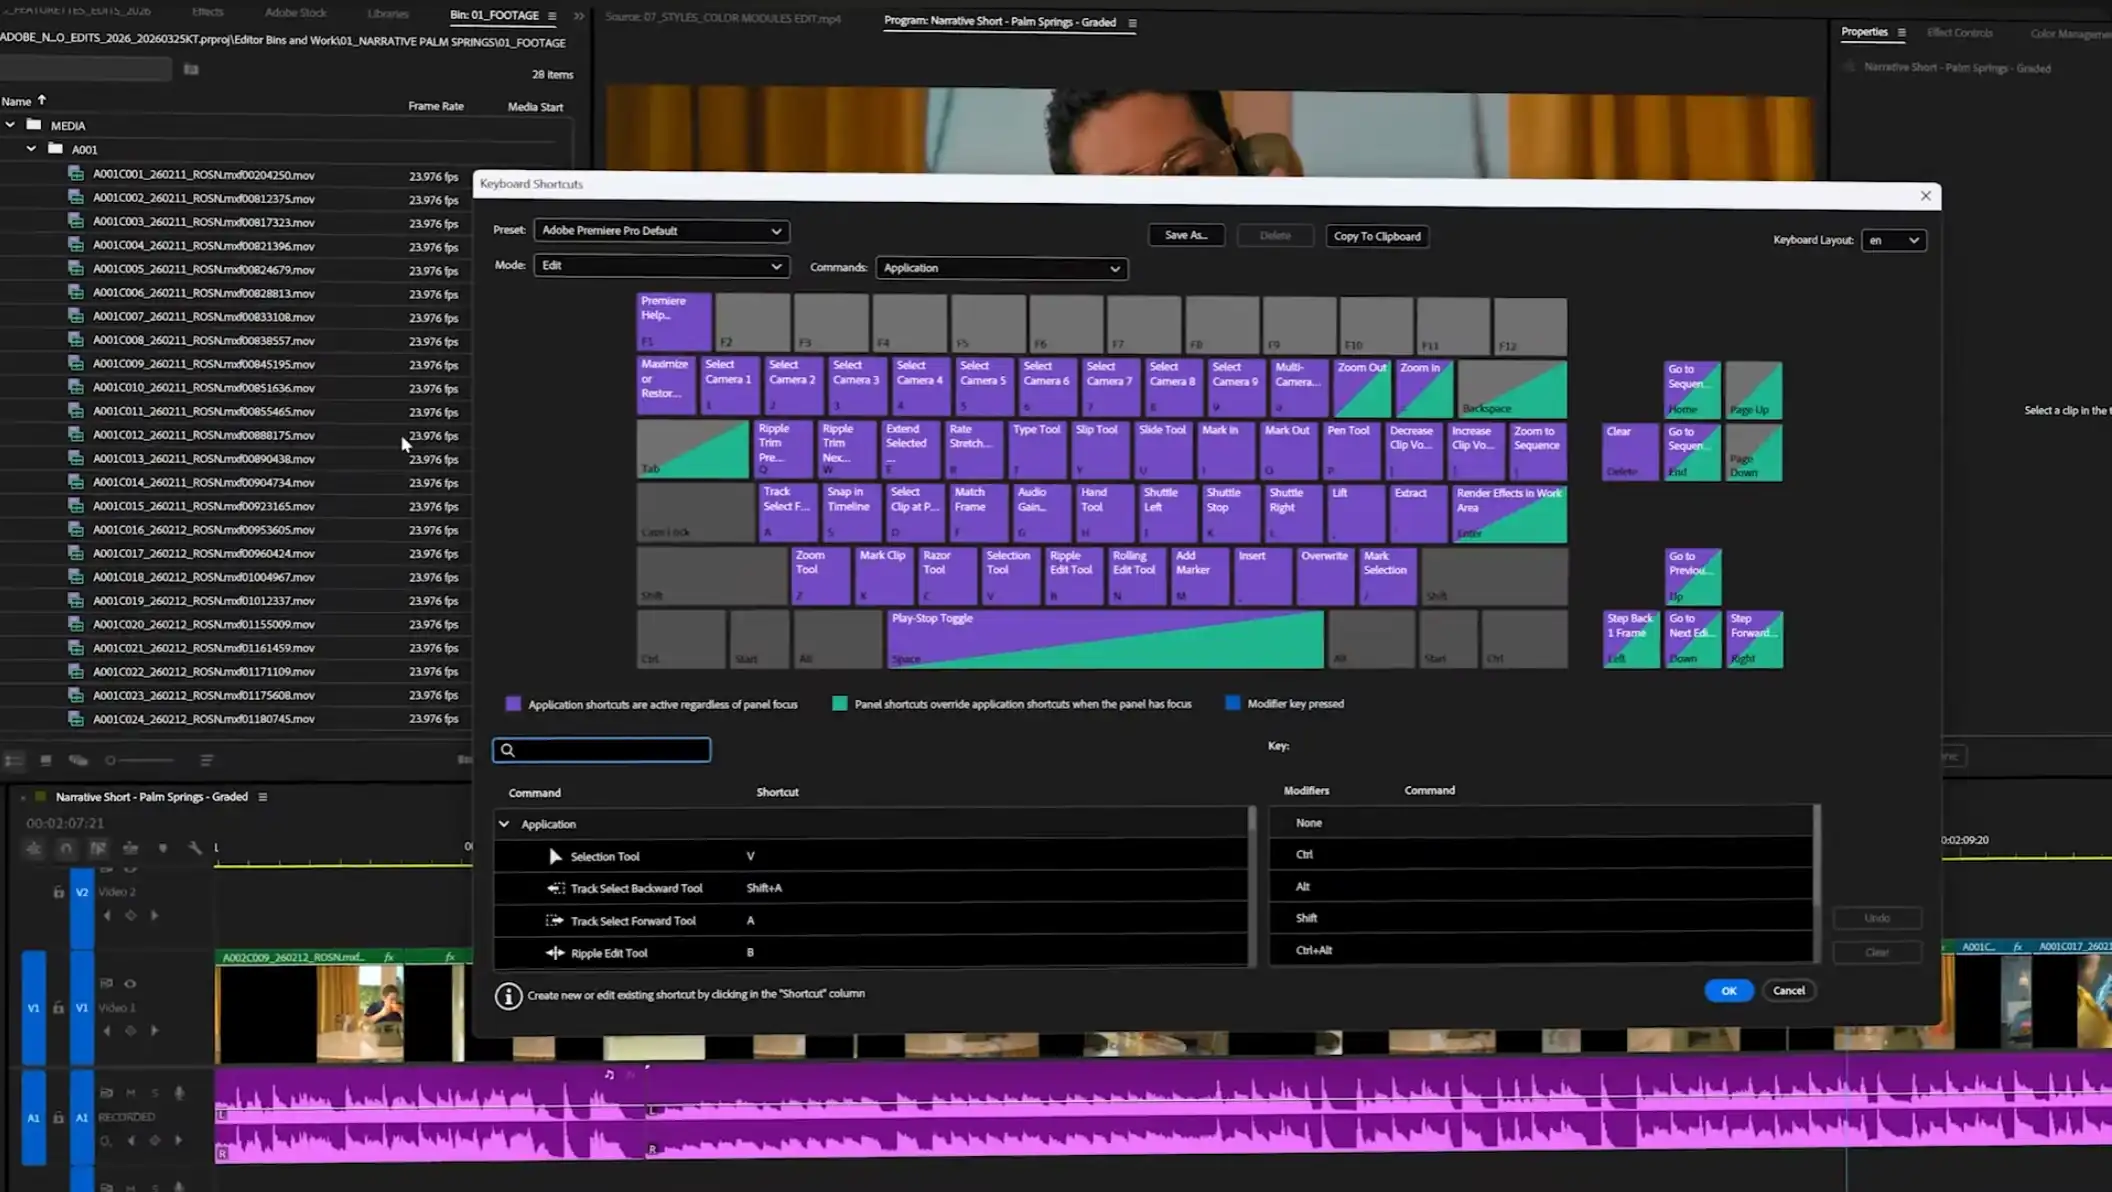Open the Commands dropdown showing Application
This screenshot has height=1192, width=2112.
click(1001, 268)
